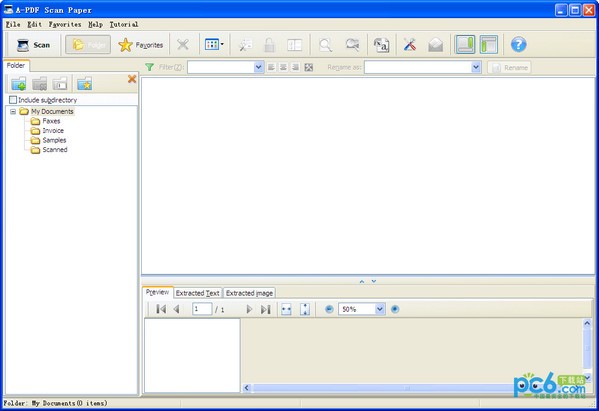Image resolution: width=599 pixels, height=411 pixels.
Task: Click the align right icon
Action: coord(295,67)
